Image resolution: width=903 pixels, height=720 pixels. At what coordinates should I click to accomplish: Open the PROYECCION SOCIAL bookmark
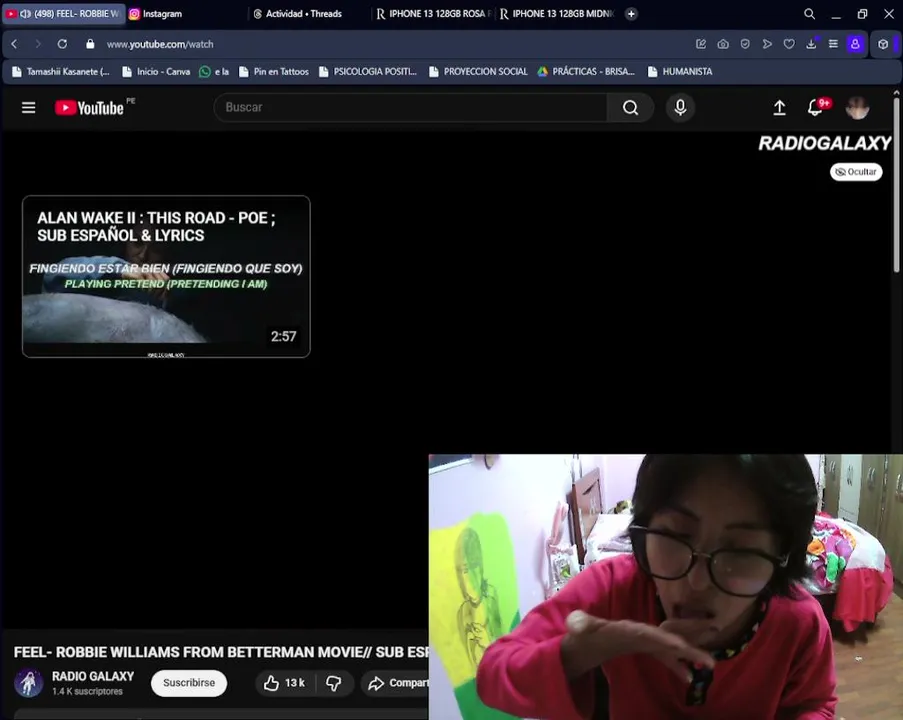click(479, 71)
